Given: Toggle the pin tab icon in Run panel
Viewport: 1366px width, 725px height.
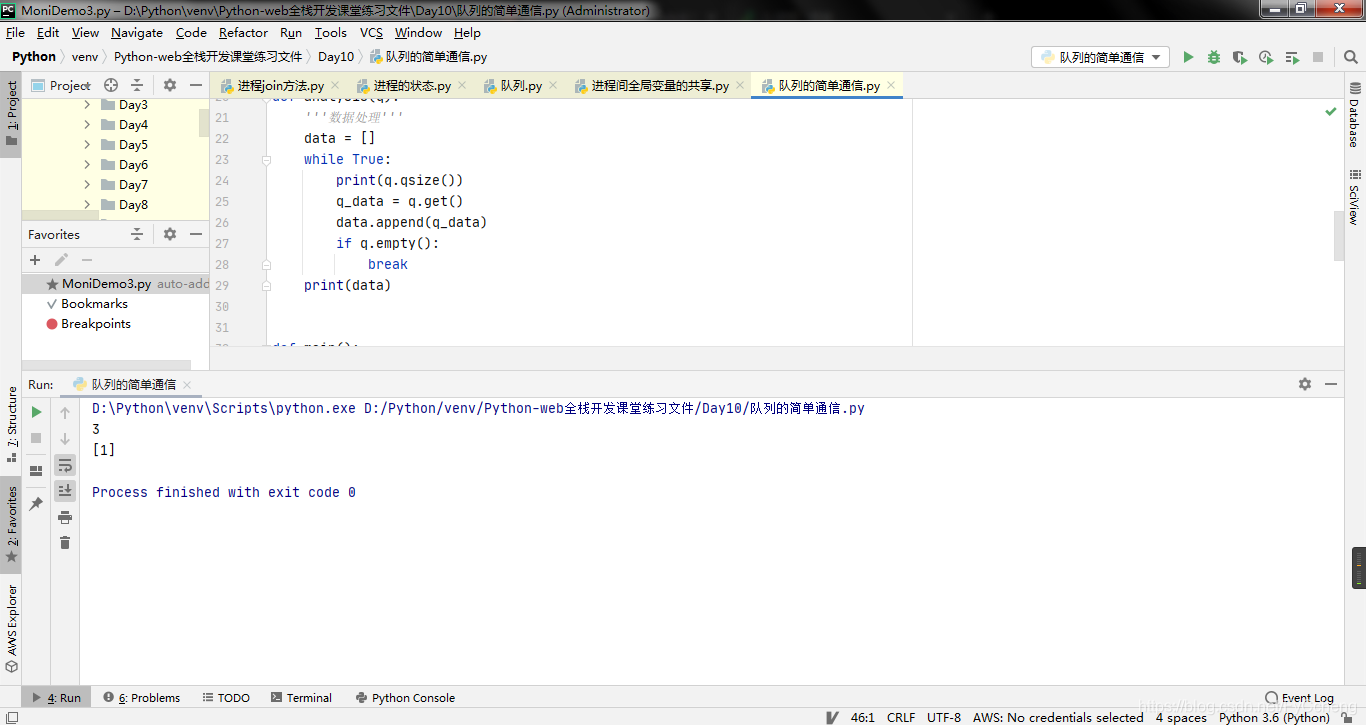Looking at the screenshot, I should coord(36,503).
